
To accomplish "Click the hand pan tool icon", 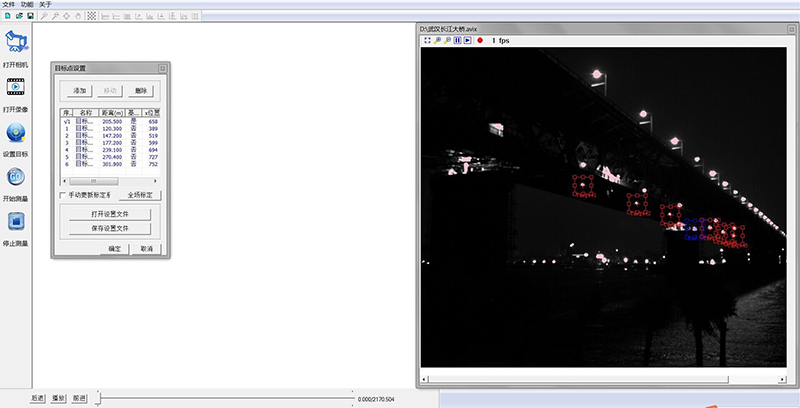I will click(x=78, y=16).
